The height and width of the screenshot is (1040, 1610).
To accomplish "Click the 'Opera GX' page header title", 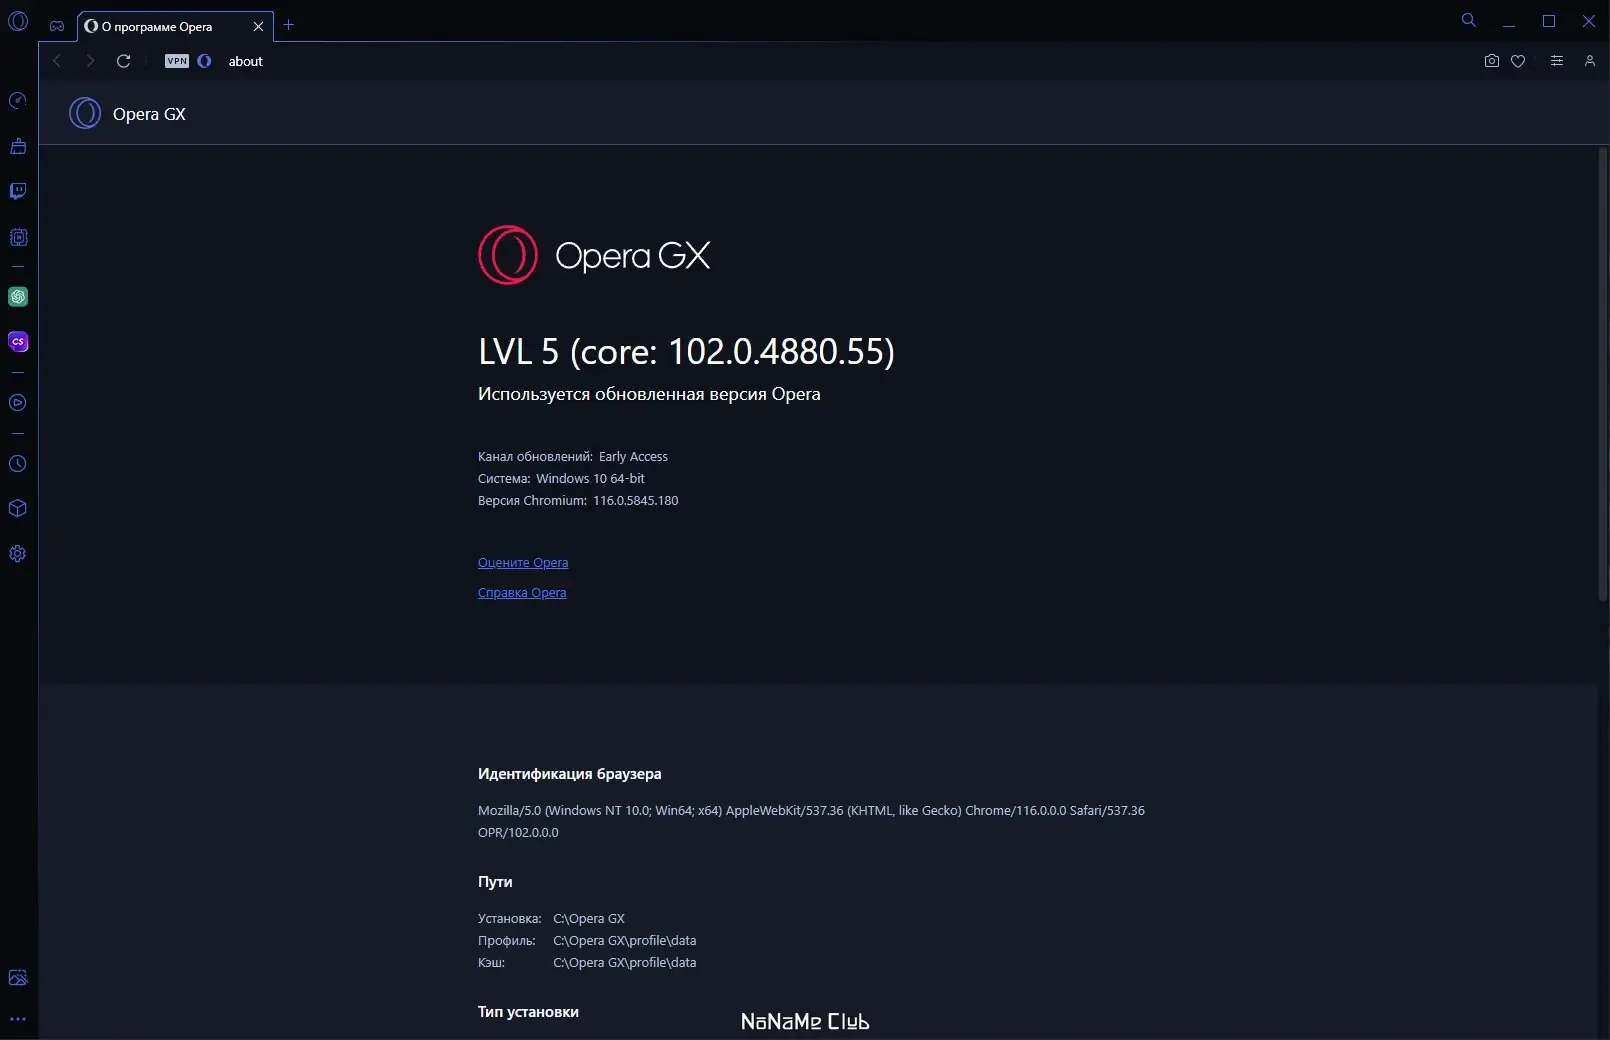I will pyautogui.click(x=149, y=114).
